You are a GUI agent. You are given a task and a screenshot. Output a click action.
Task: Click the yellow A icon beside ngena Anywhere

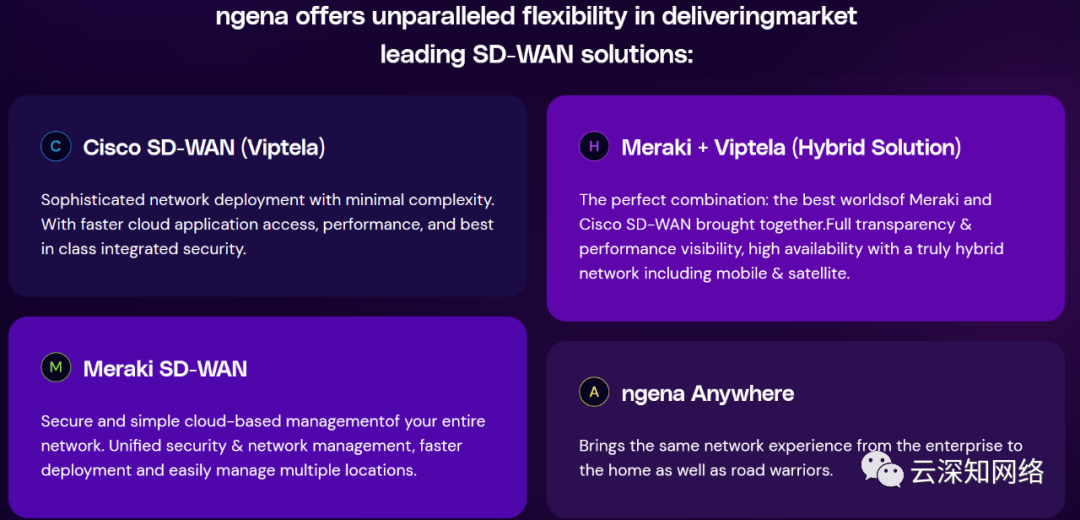(594, 392)
